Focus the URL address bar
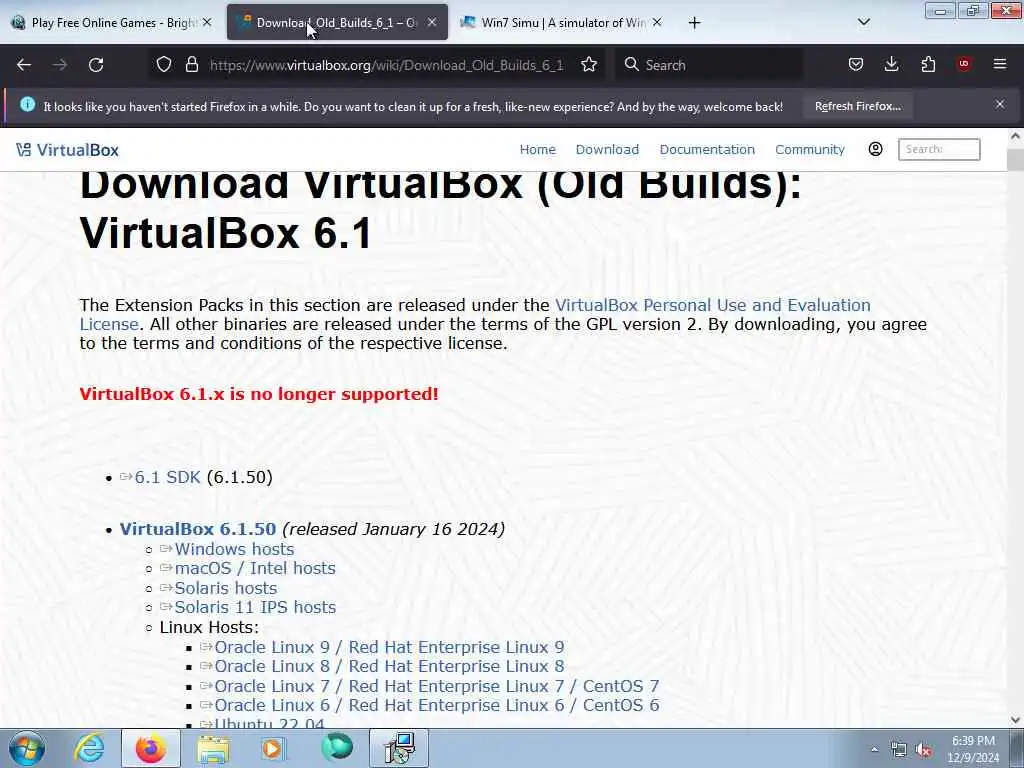Image resolution: width=1024 pixels, height=768 pixels. [386, 65]
